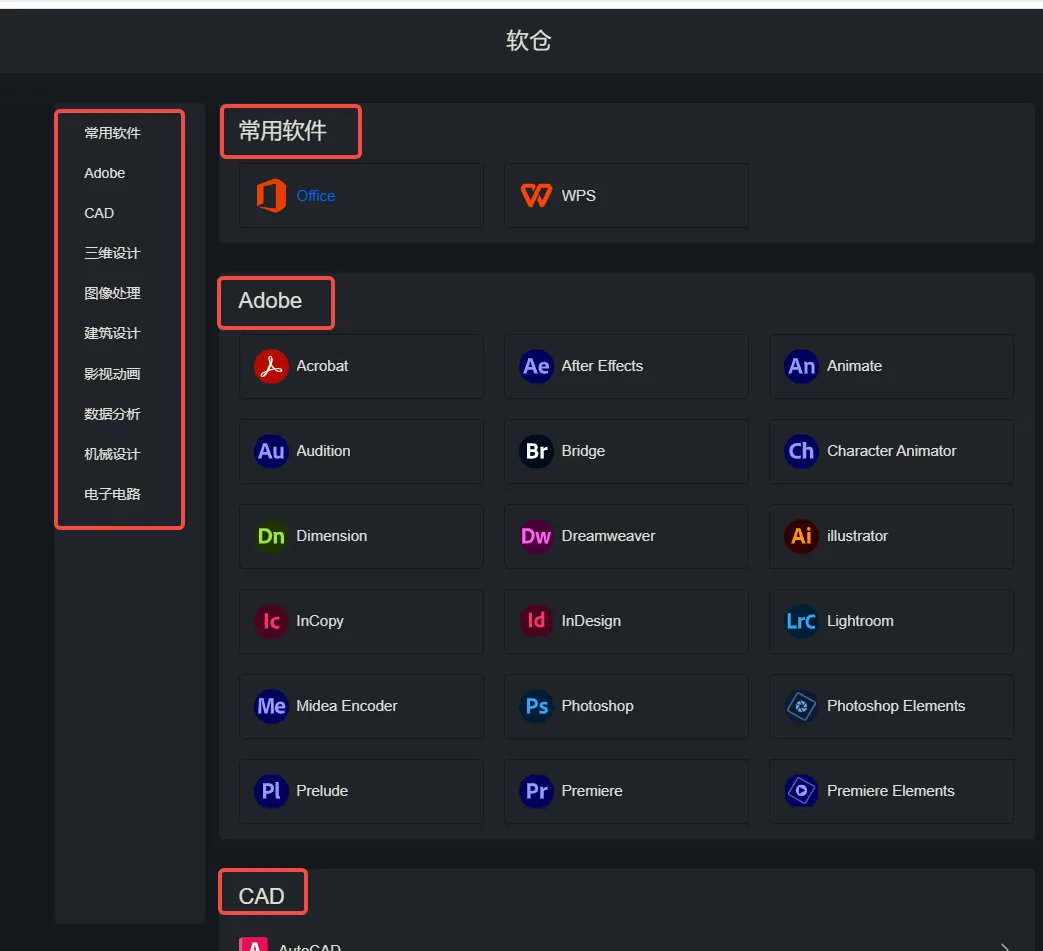This screenshot has width=1043, height=951.
Task: Click the Adobe section heading
Action: (x=270, y=301)
